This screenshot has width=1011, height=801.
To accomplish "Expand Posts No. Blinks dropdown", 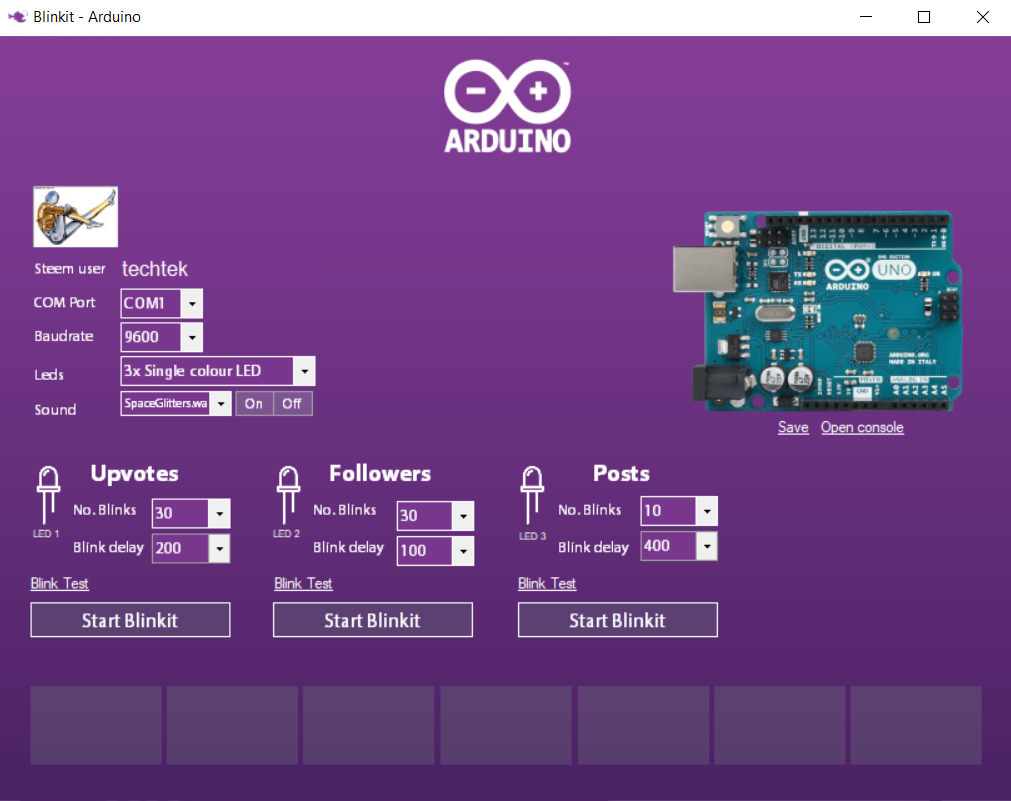I will coord(707,511).
